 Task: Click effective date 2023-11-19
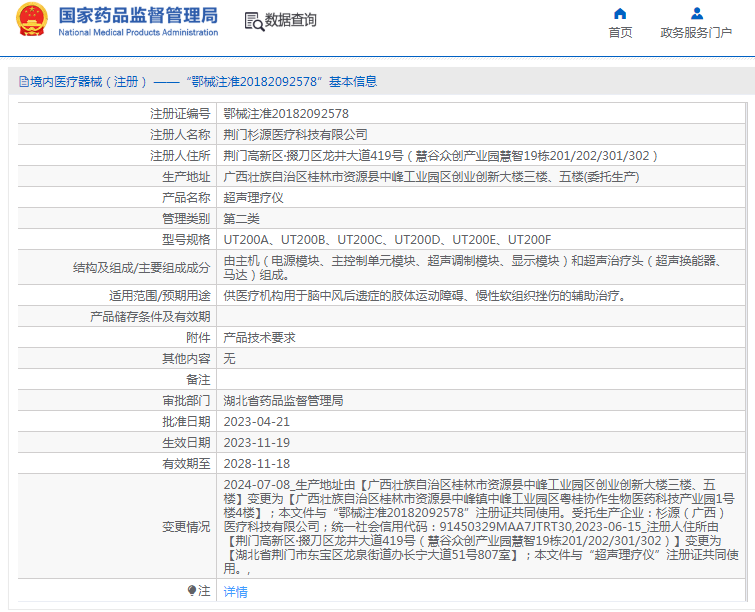[x=257, y=443]
